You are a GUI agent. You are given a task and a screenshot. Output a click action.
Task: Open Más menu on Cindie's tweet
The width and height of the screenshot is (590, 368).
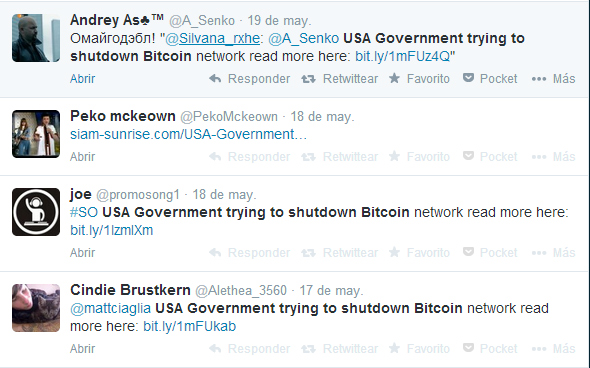click(x=553, y=348)
